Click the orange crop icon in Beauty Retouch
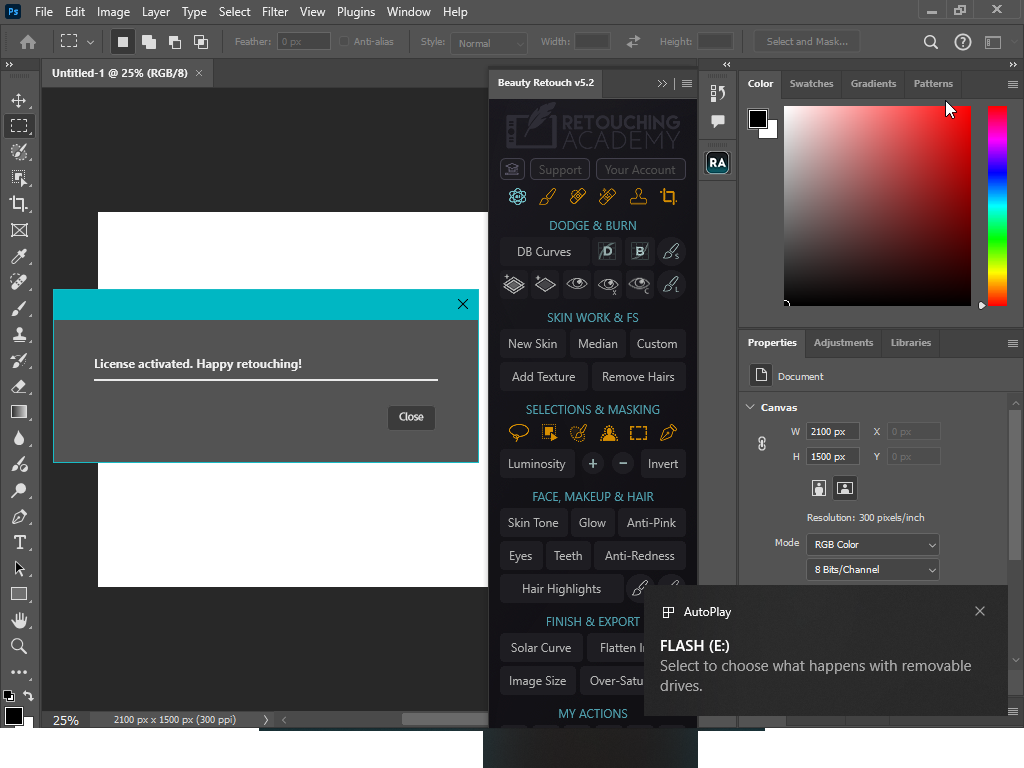This screenshot has width=1024, height=768. (x=669, y=197)
